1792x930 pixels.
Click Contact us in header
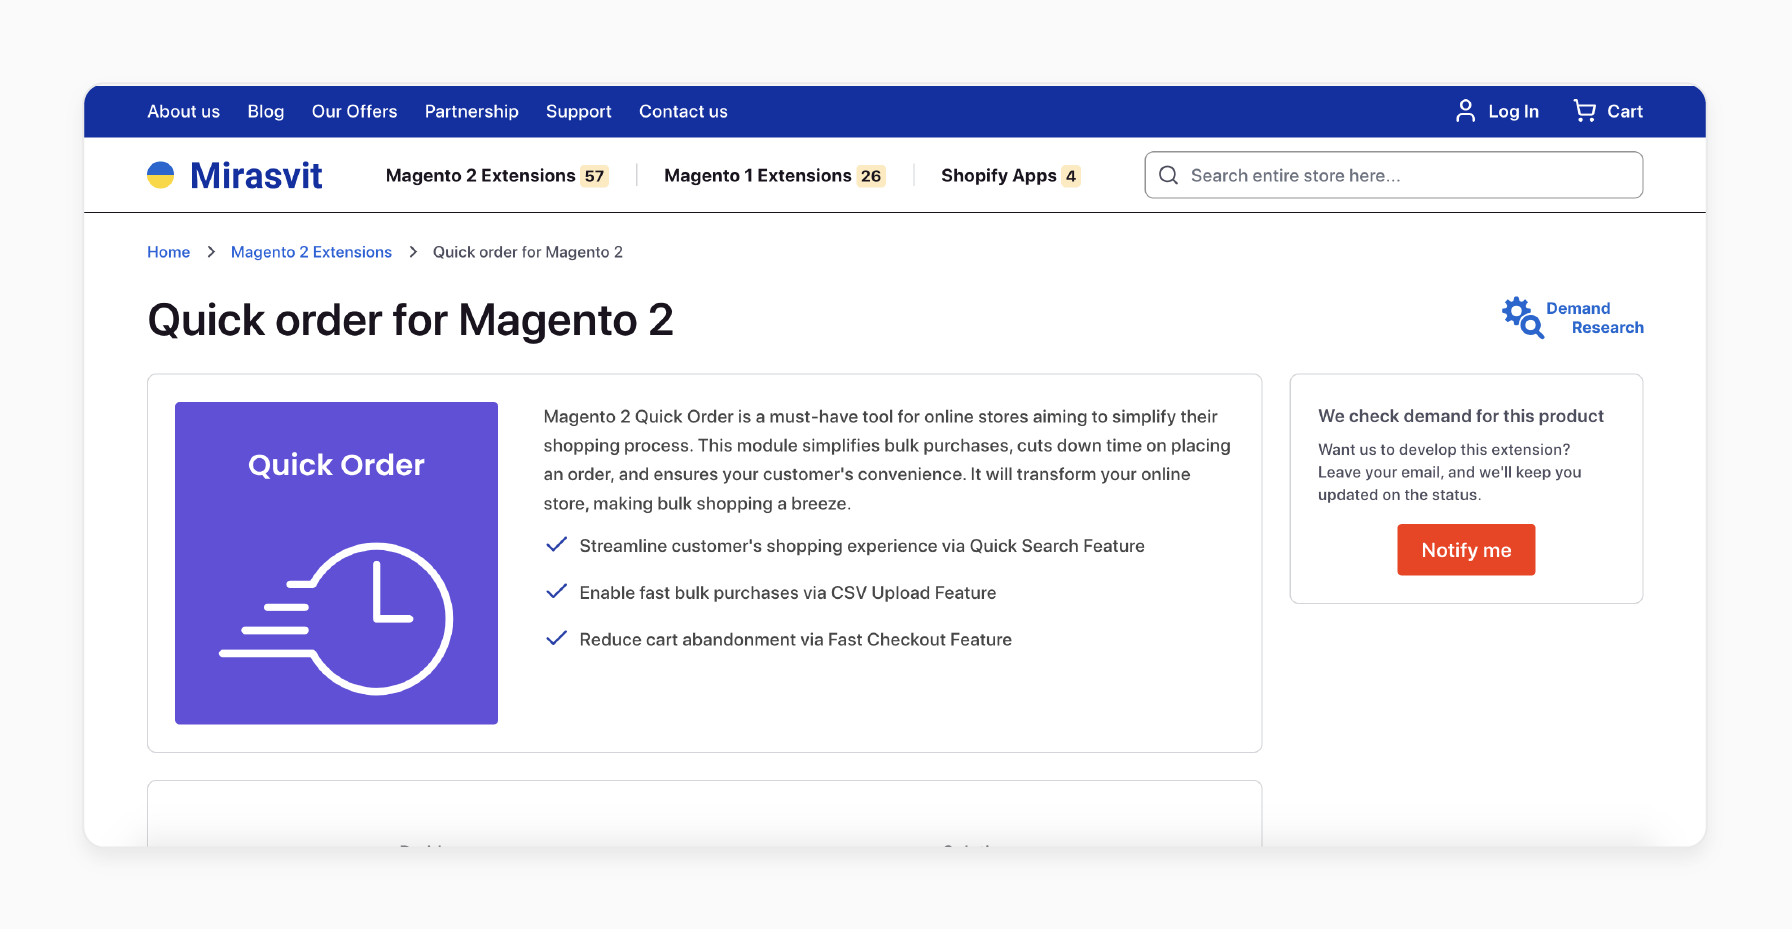click(x=683, y=111)
